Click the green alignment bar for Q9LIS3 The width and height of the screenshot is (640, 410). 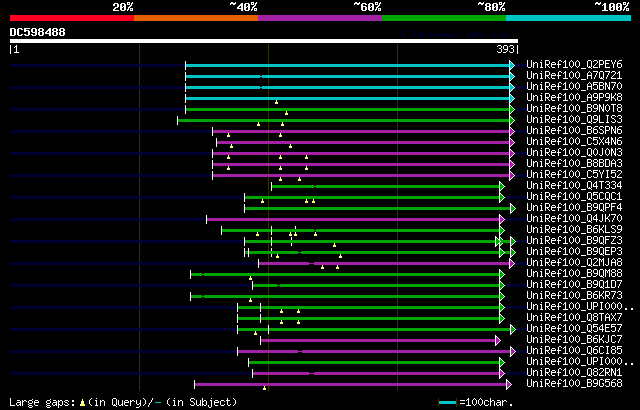[x=343, y=120]
